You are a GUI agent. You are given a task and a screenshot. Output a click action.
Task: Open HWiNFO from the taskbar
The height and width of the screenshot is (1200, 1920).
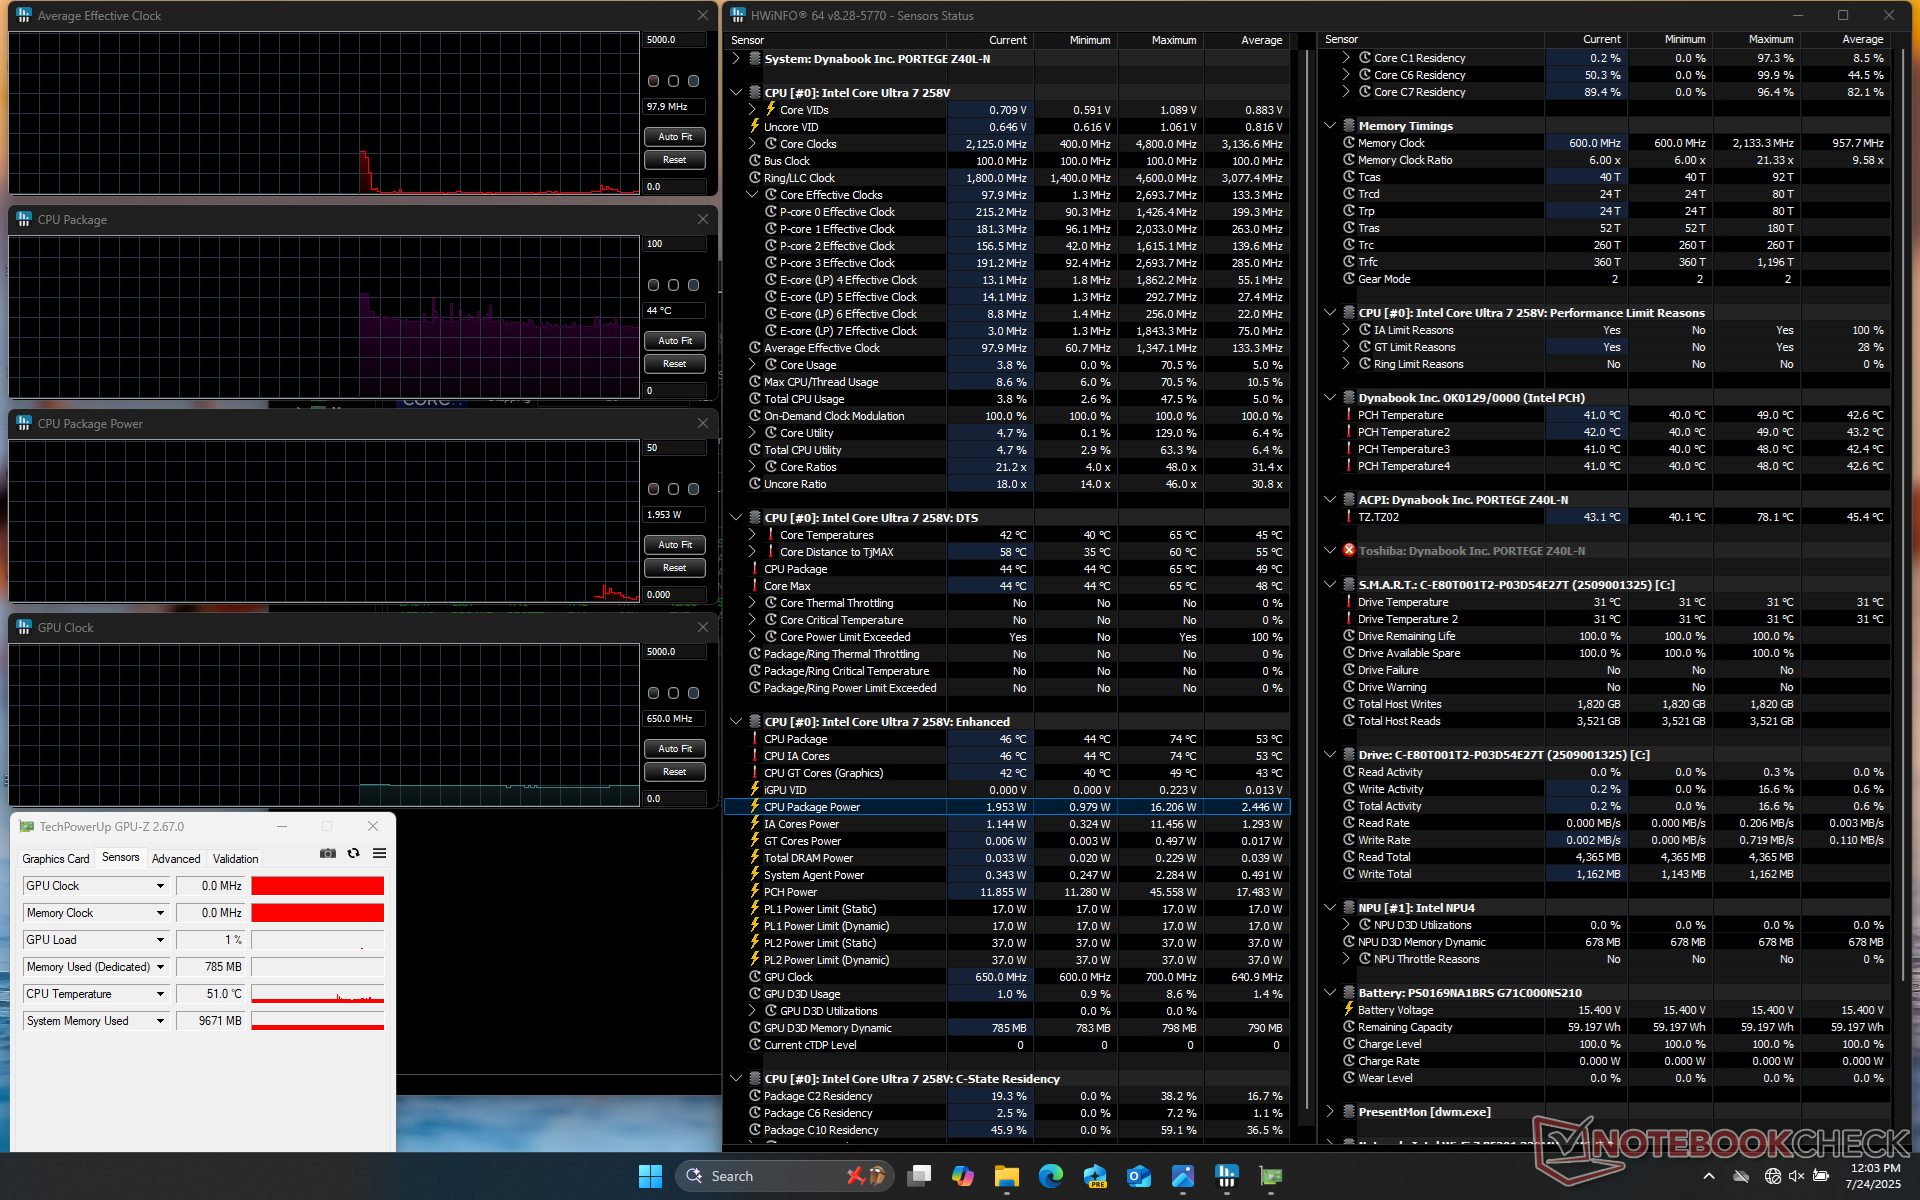coord(1226,1176)
